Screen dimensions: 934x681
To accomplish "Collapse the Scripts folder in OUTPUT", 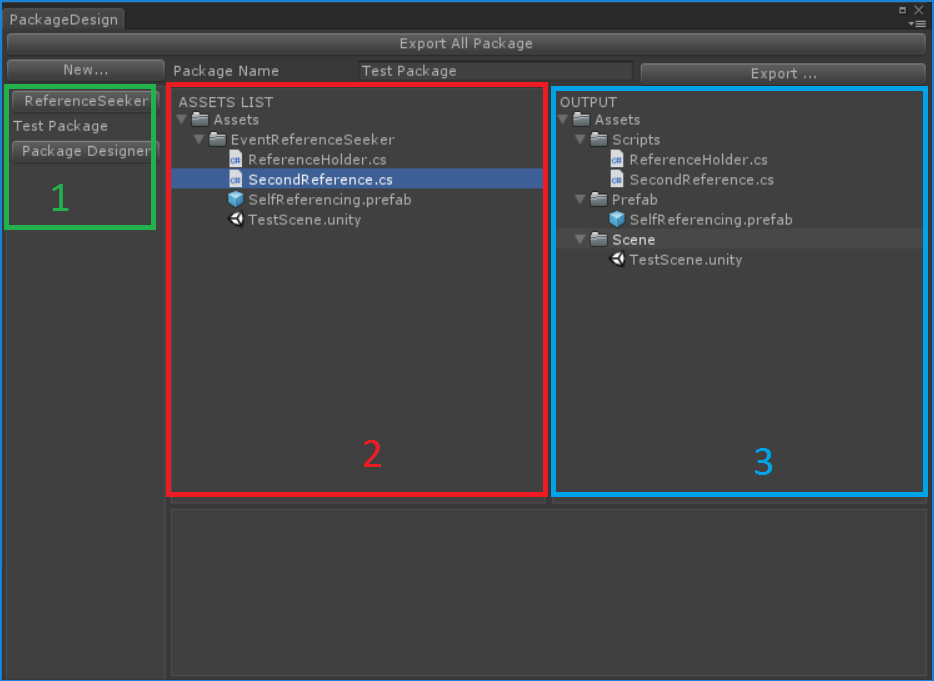I will coord(580,139).
